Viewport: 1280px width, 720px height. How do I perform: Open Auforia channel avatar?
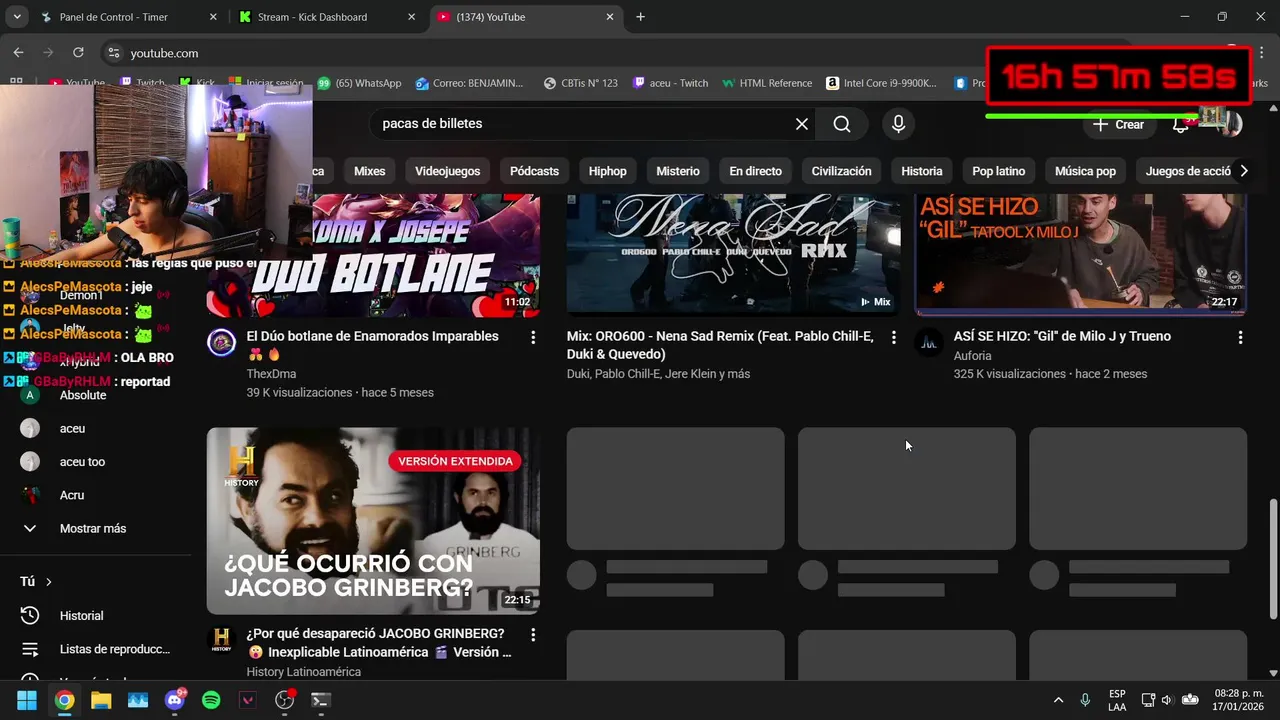[x=929, y=343]
